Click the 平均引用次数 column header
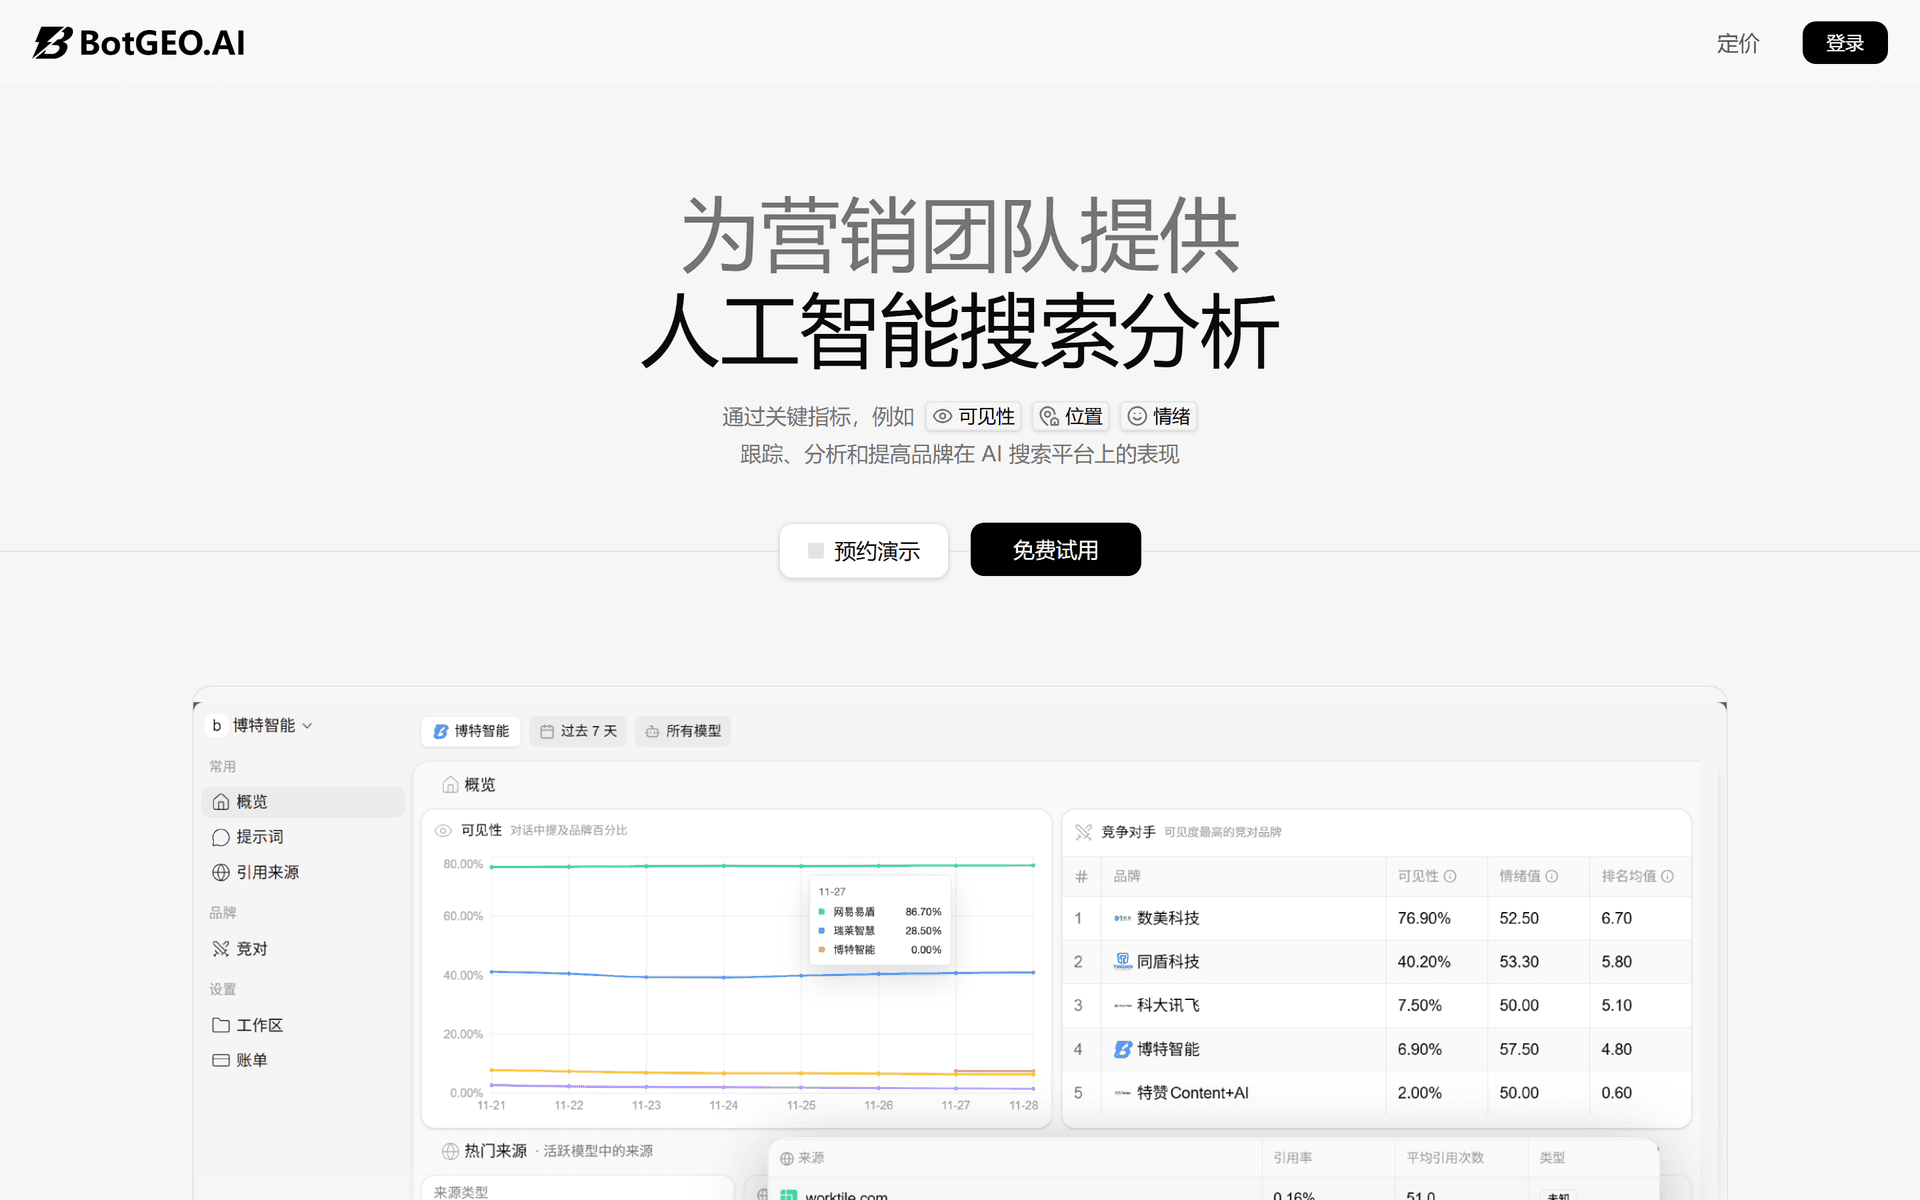This screenshot has height=1200, width=1920. point(1445,1158)
